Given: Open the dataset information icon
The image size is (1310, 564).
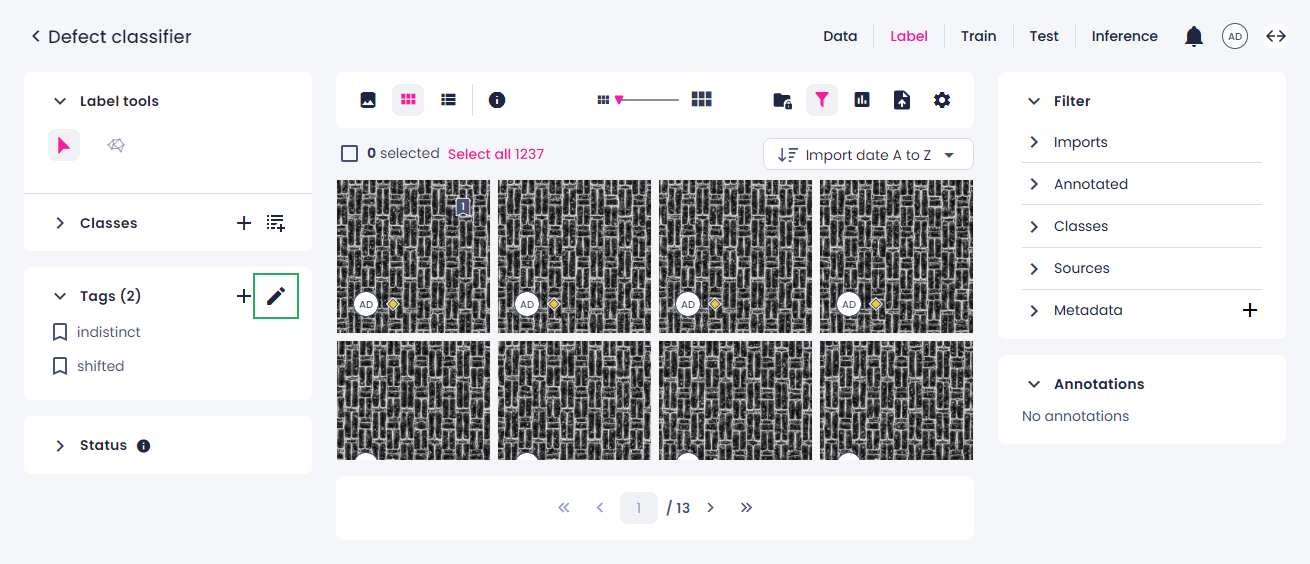Looking at the screenshot, I should (x=497, y=100).
